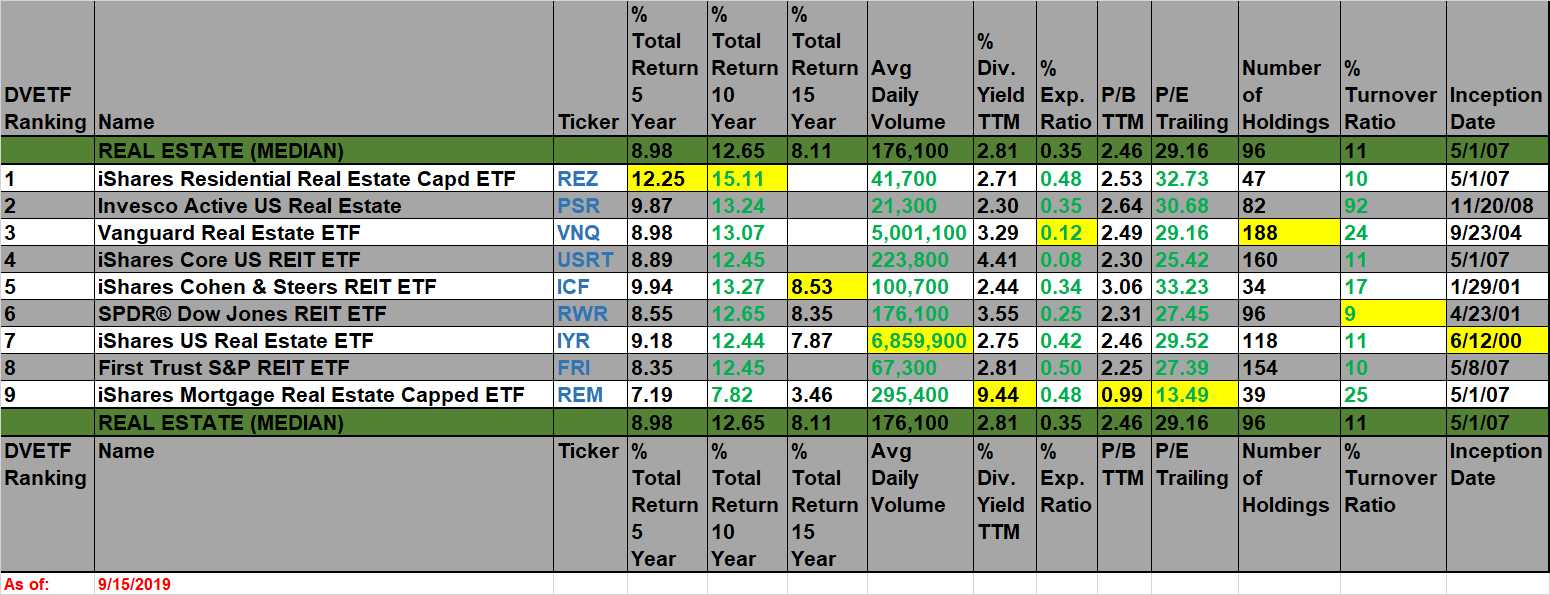Click the 4.41 dividend yield cell
The height and width of the screenshot is (595, 1550).
point(1004,260)
